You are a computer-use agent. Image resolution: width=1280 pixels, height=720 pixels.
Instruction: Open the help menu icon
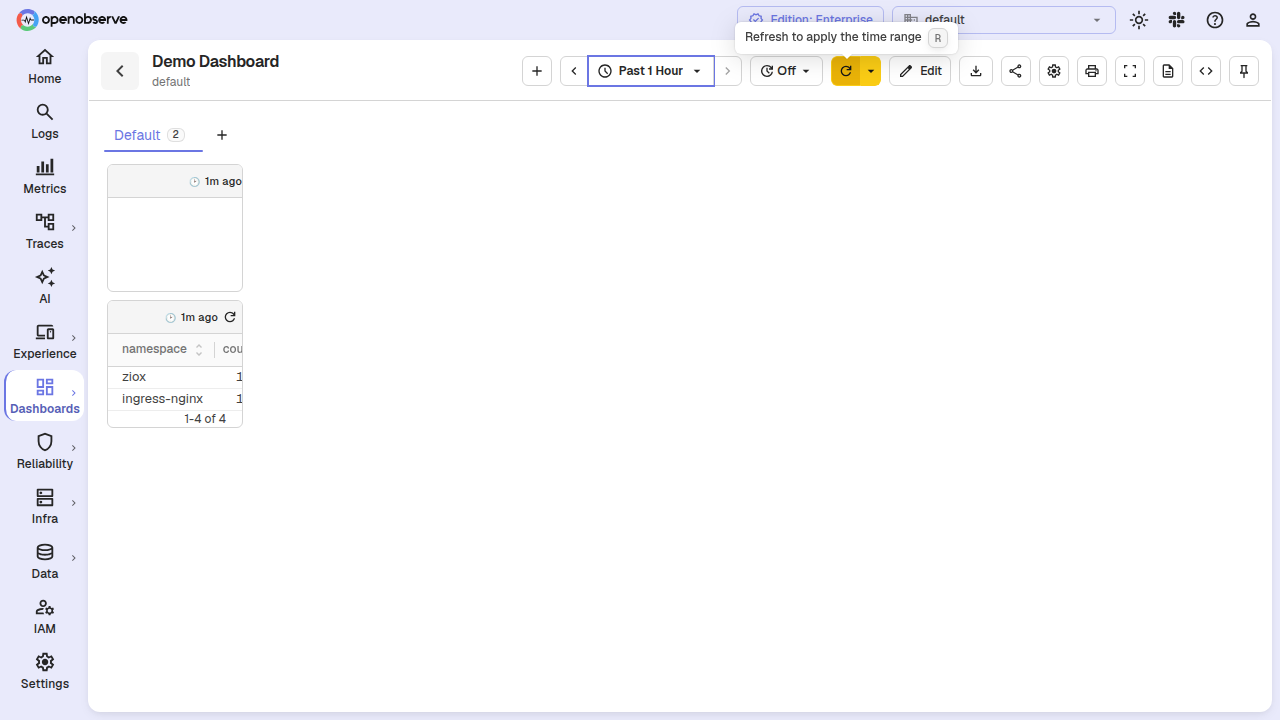click(1214, 20)
